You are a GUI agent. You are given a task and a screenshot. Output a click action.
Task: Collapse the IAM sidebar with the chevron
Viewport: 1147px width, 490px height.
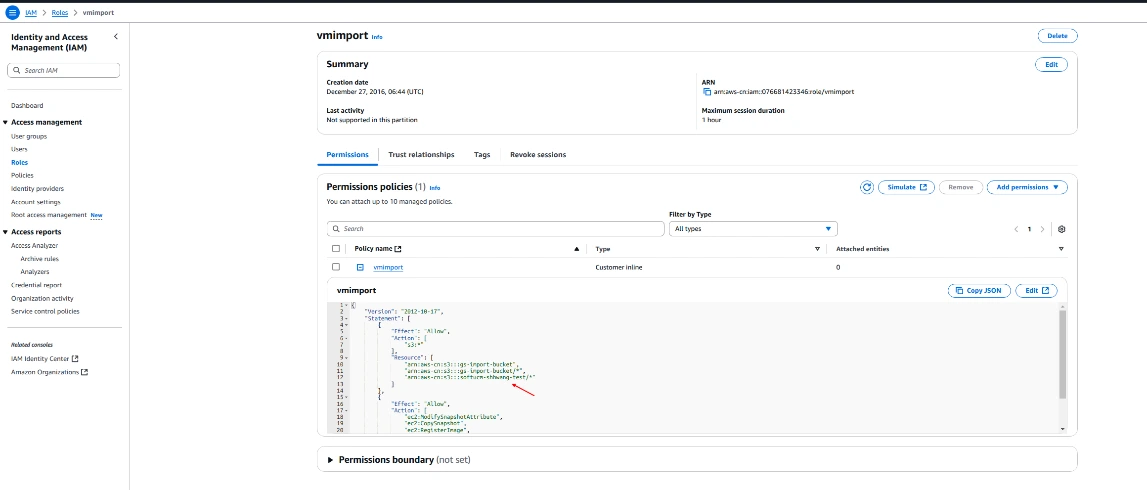116,37
